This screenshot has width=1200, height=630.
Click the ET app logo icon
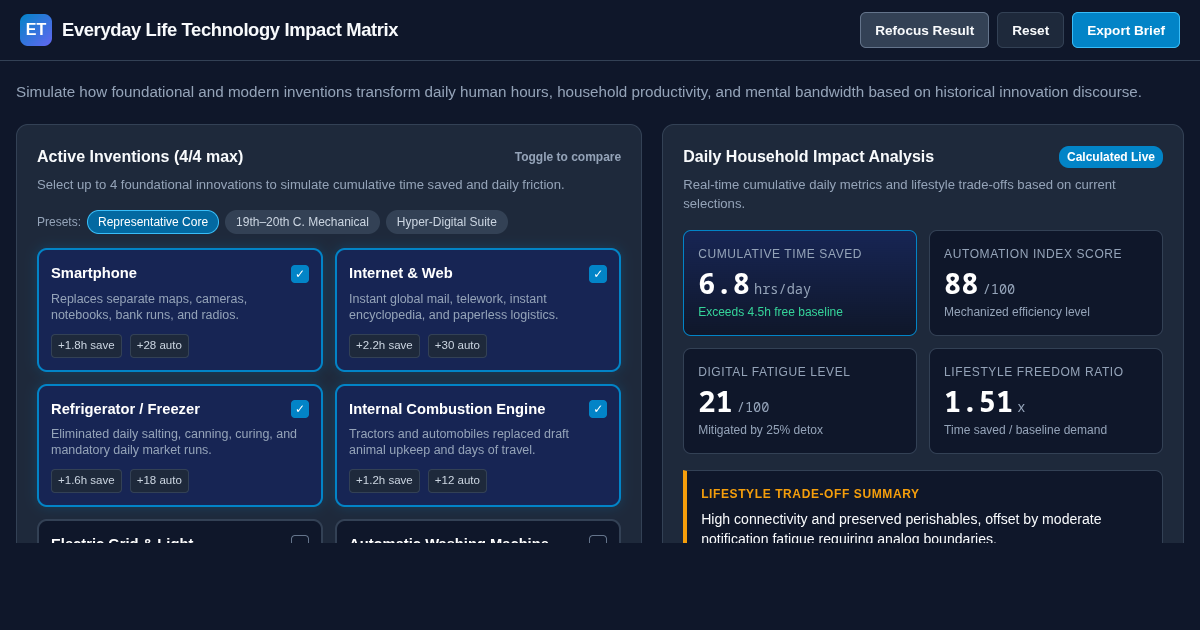click(36, 30)
